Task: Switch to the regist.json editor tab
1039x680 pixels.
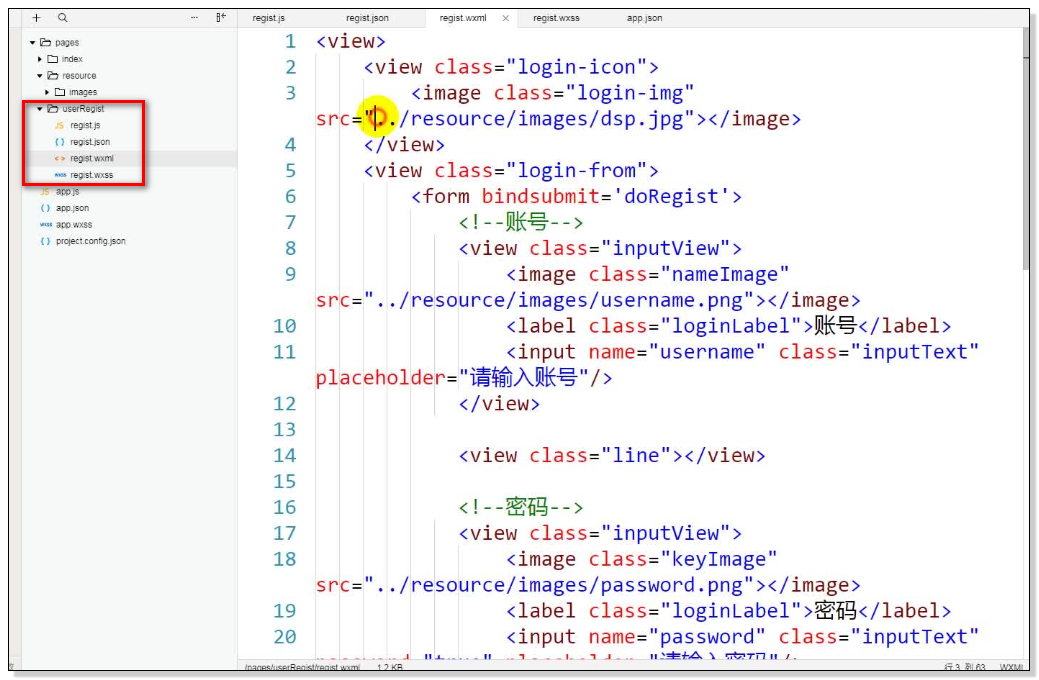Action: pyautogui.click(x=367, y=18)
